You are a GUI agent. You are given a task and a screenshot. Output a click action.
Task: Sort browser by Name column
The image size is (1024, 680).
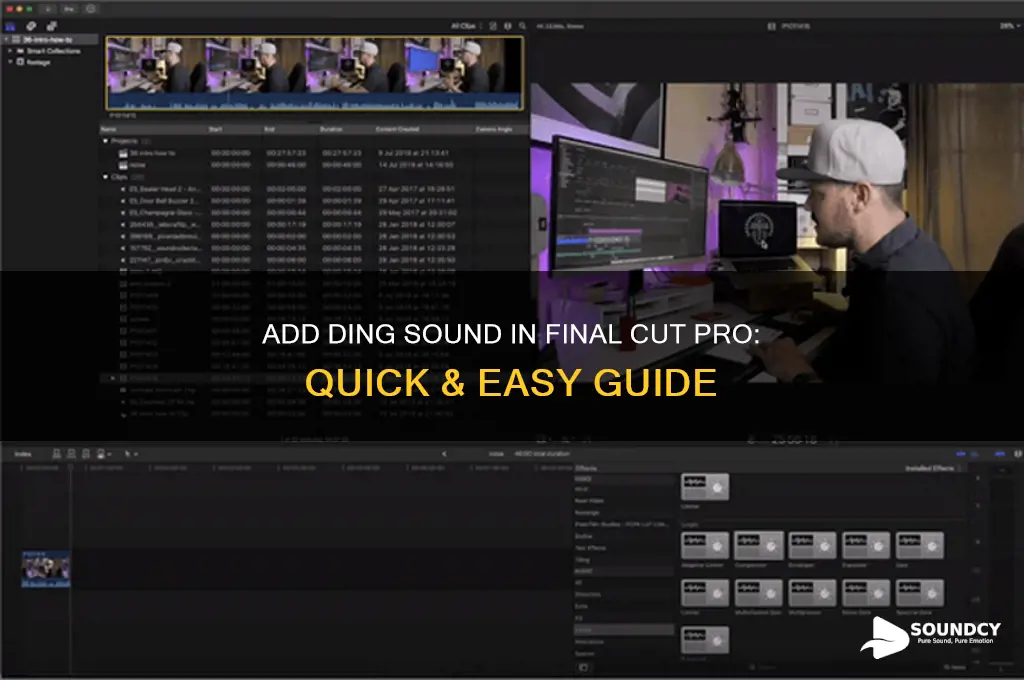(108, 129)
